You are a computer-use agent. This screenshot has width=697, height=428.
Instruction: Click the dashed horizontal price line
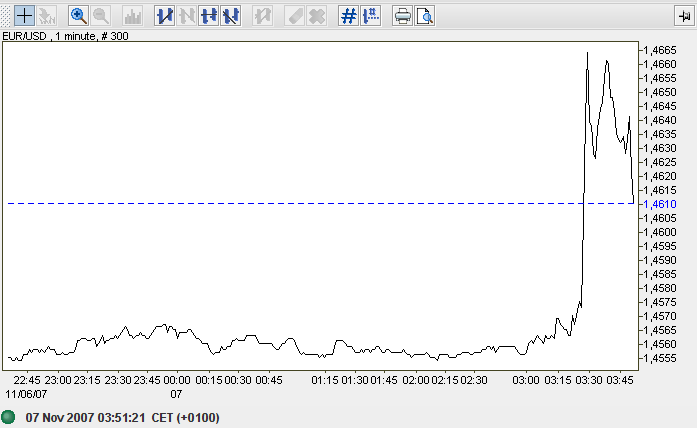coord(300,203)
